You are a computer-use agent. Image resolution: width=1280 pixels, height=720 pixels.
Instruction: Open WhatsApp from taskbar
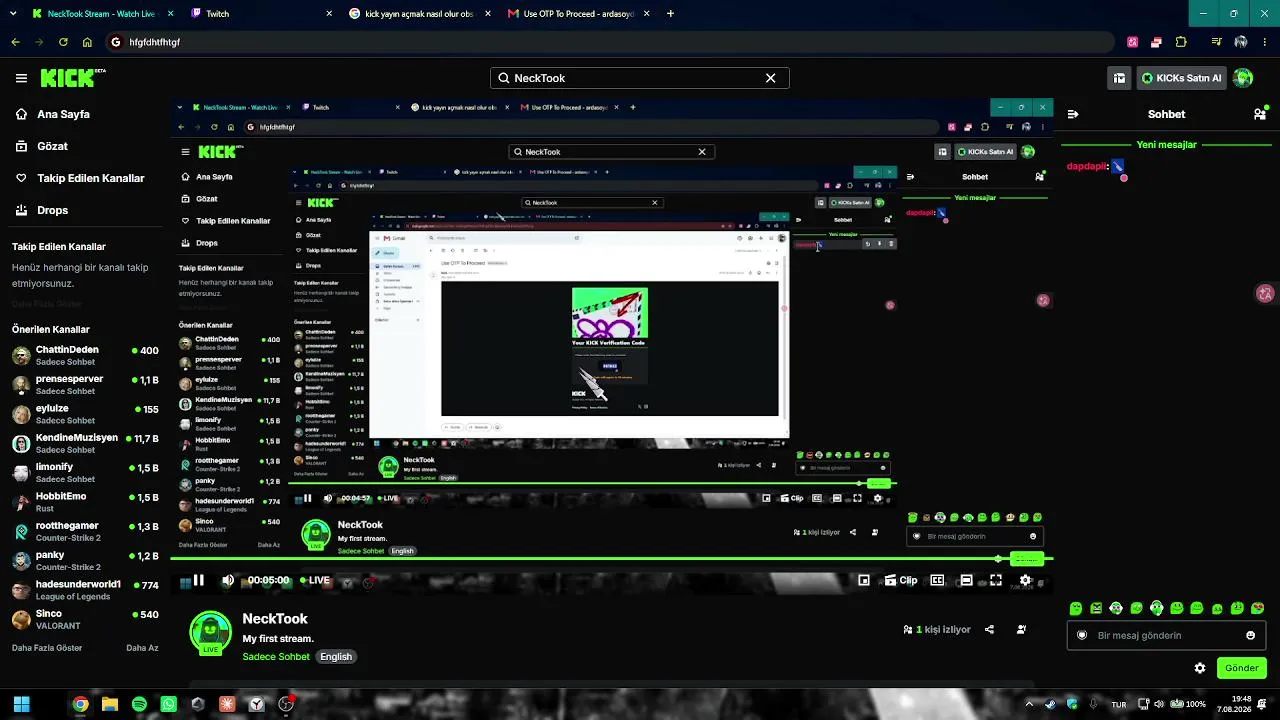pos(168,704)
